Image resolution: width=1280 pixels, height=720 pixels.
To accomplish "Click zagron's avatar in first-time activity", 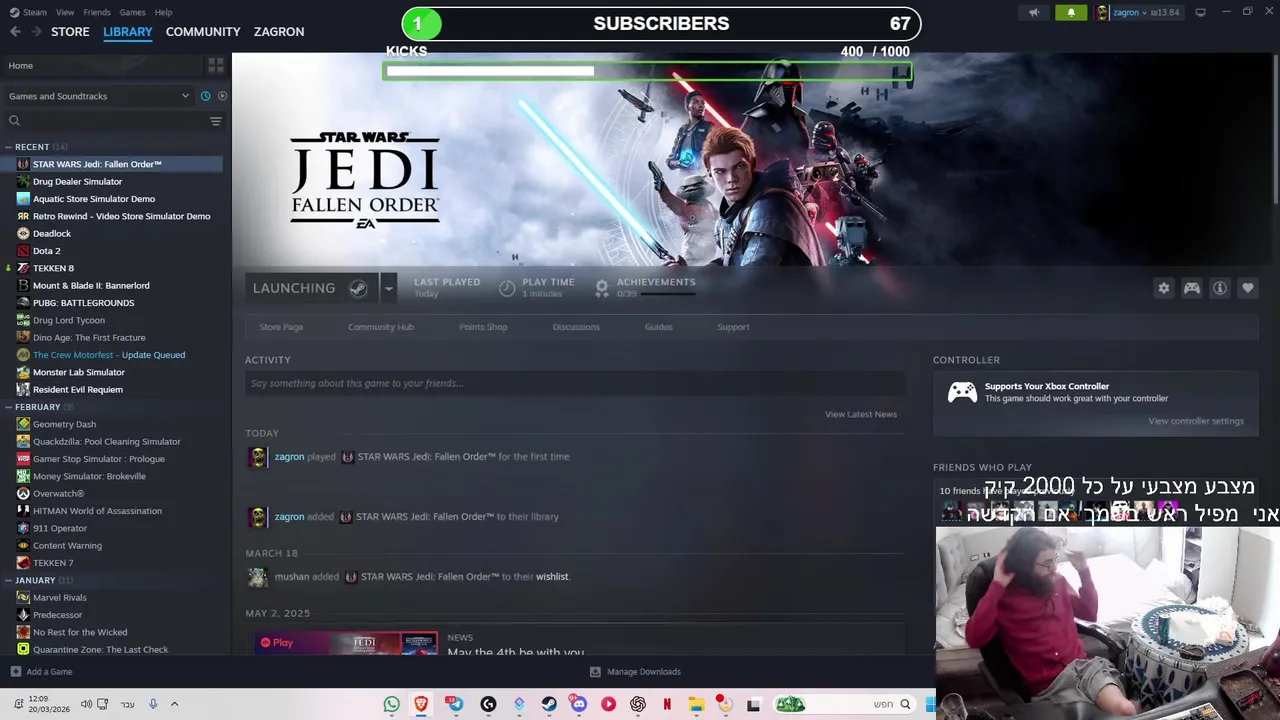I will pyautogui.click(x=258, y=457).
